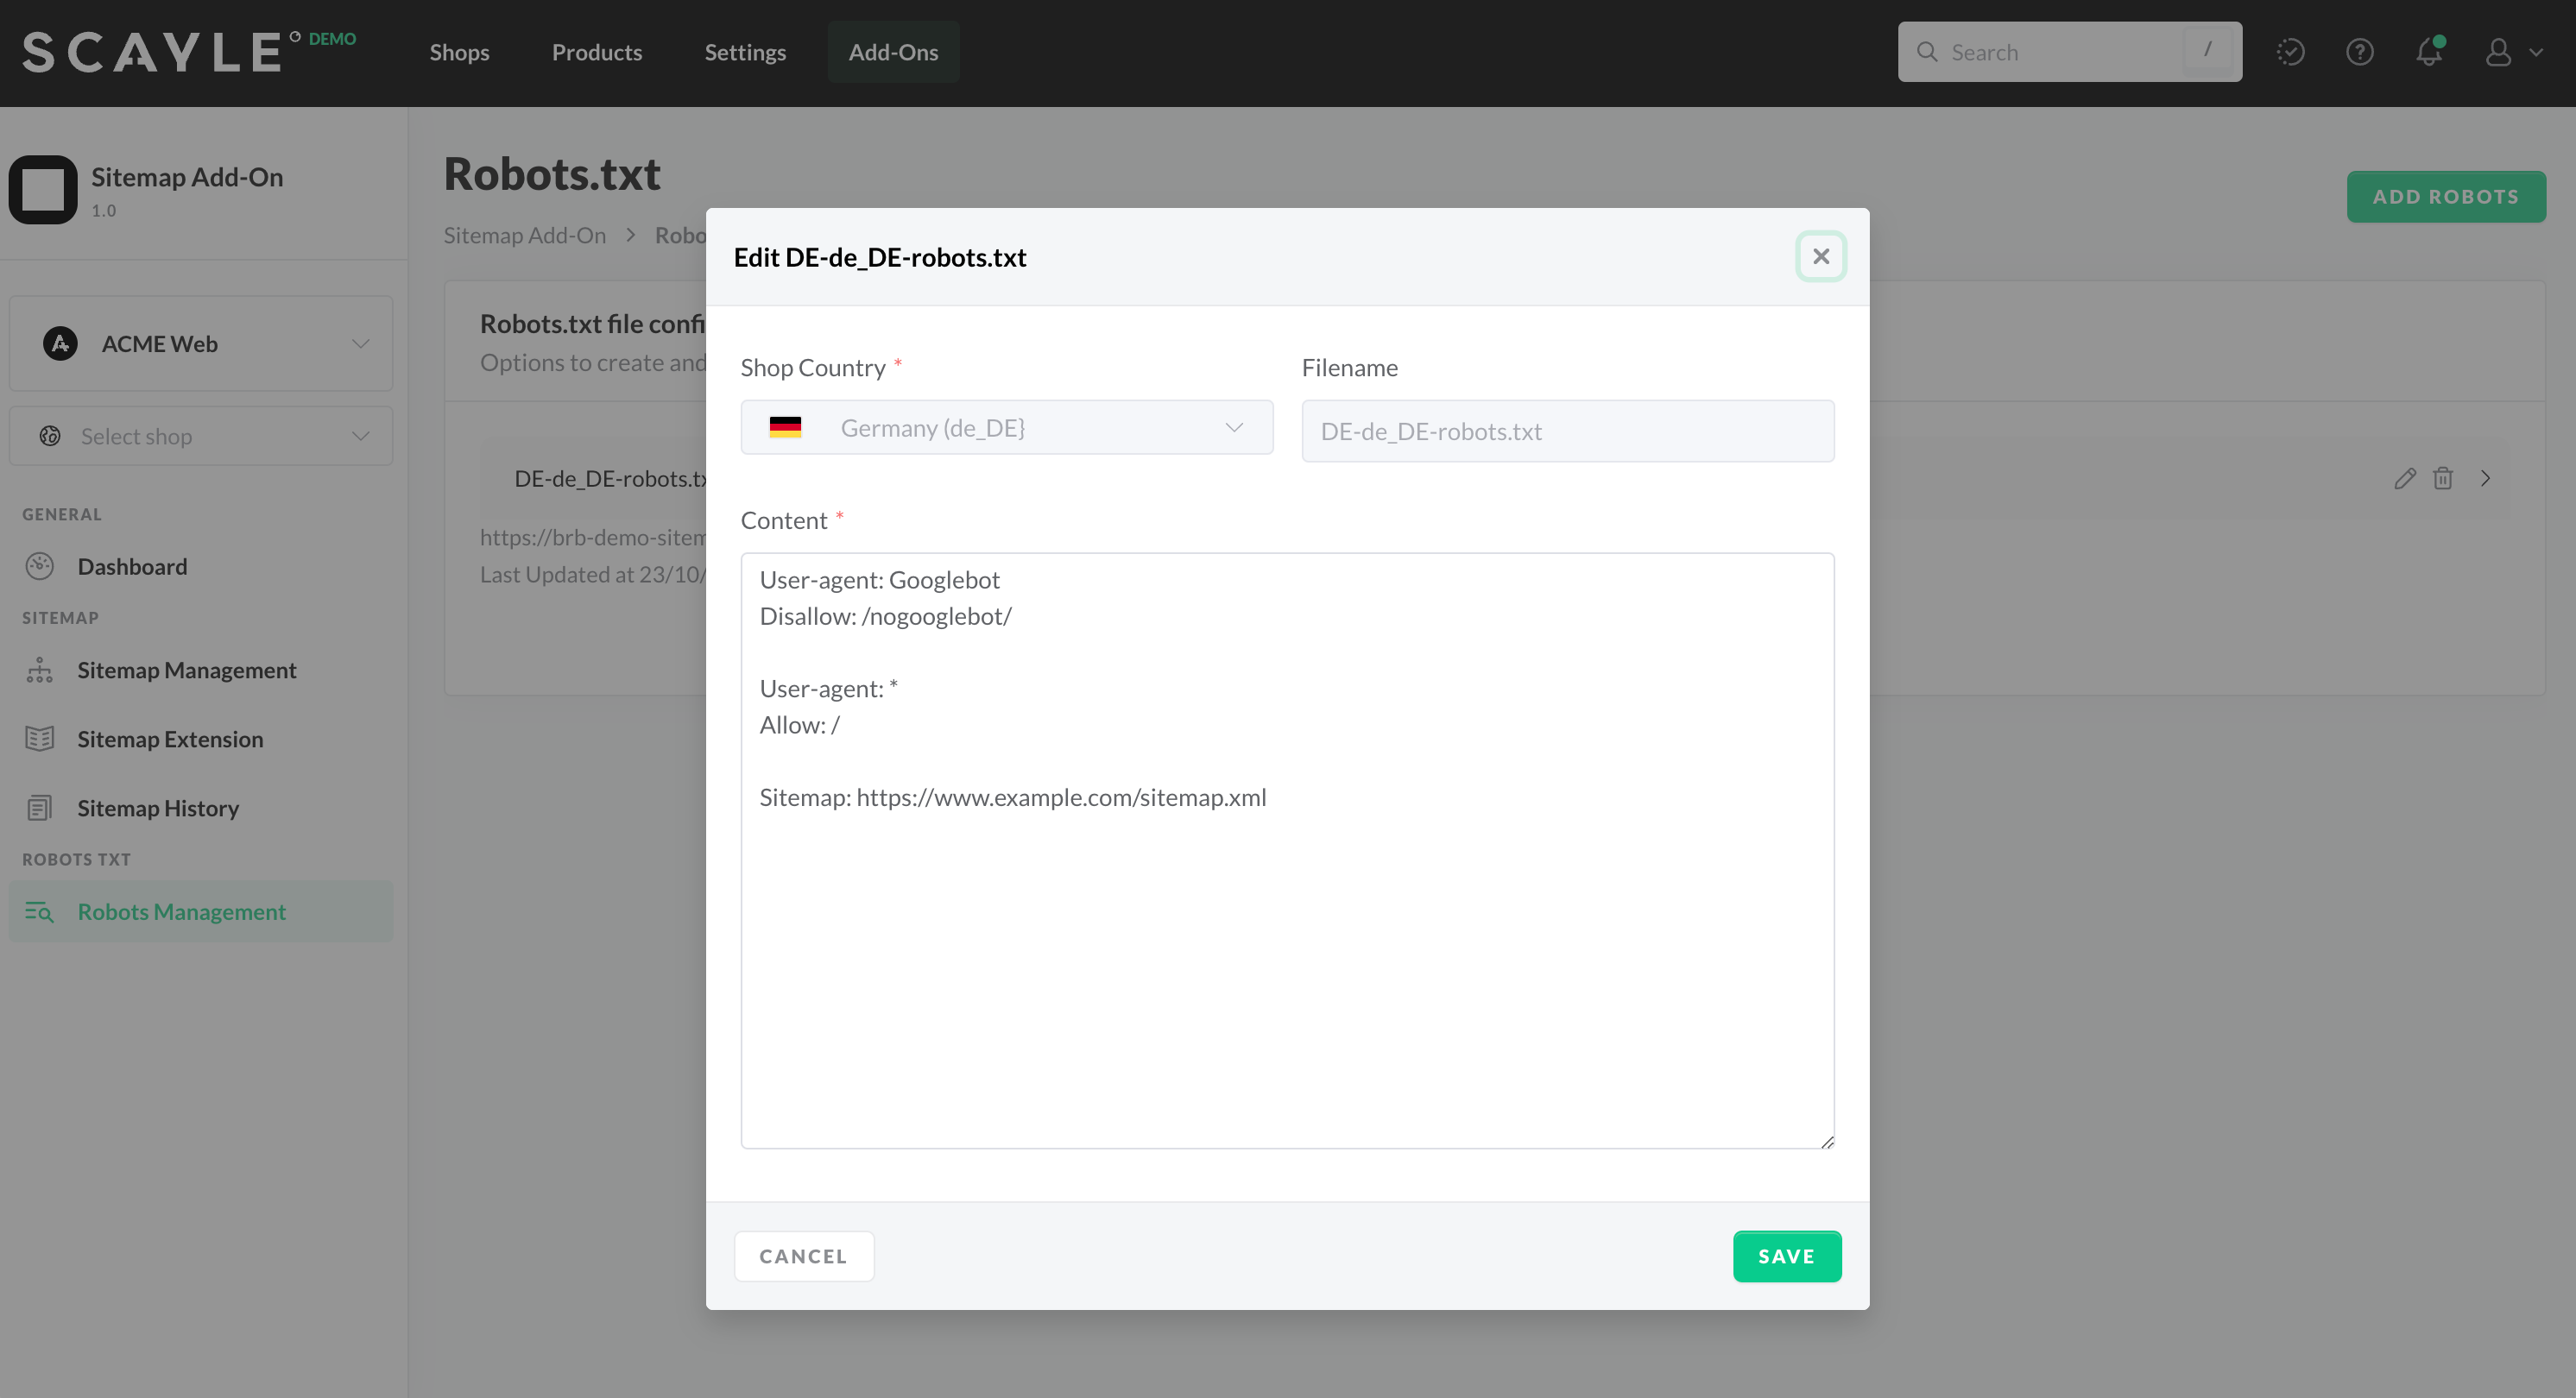
Task: Click the Dashboard gauge icon in sidebar
Action: 40,567
